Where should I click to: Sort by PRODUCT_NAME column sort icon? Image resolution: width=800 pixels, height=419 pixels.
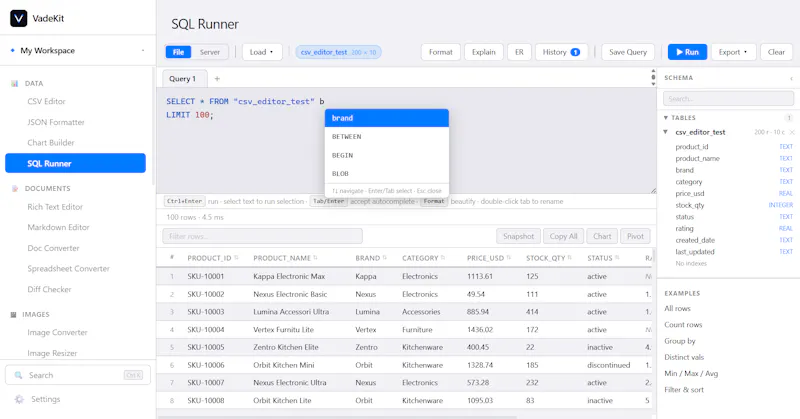(315, 258)
